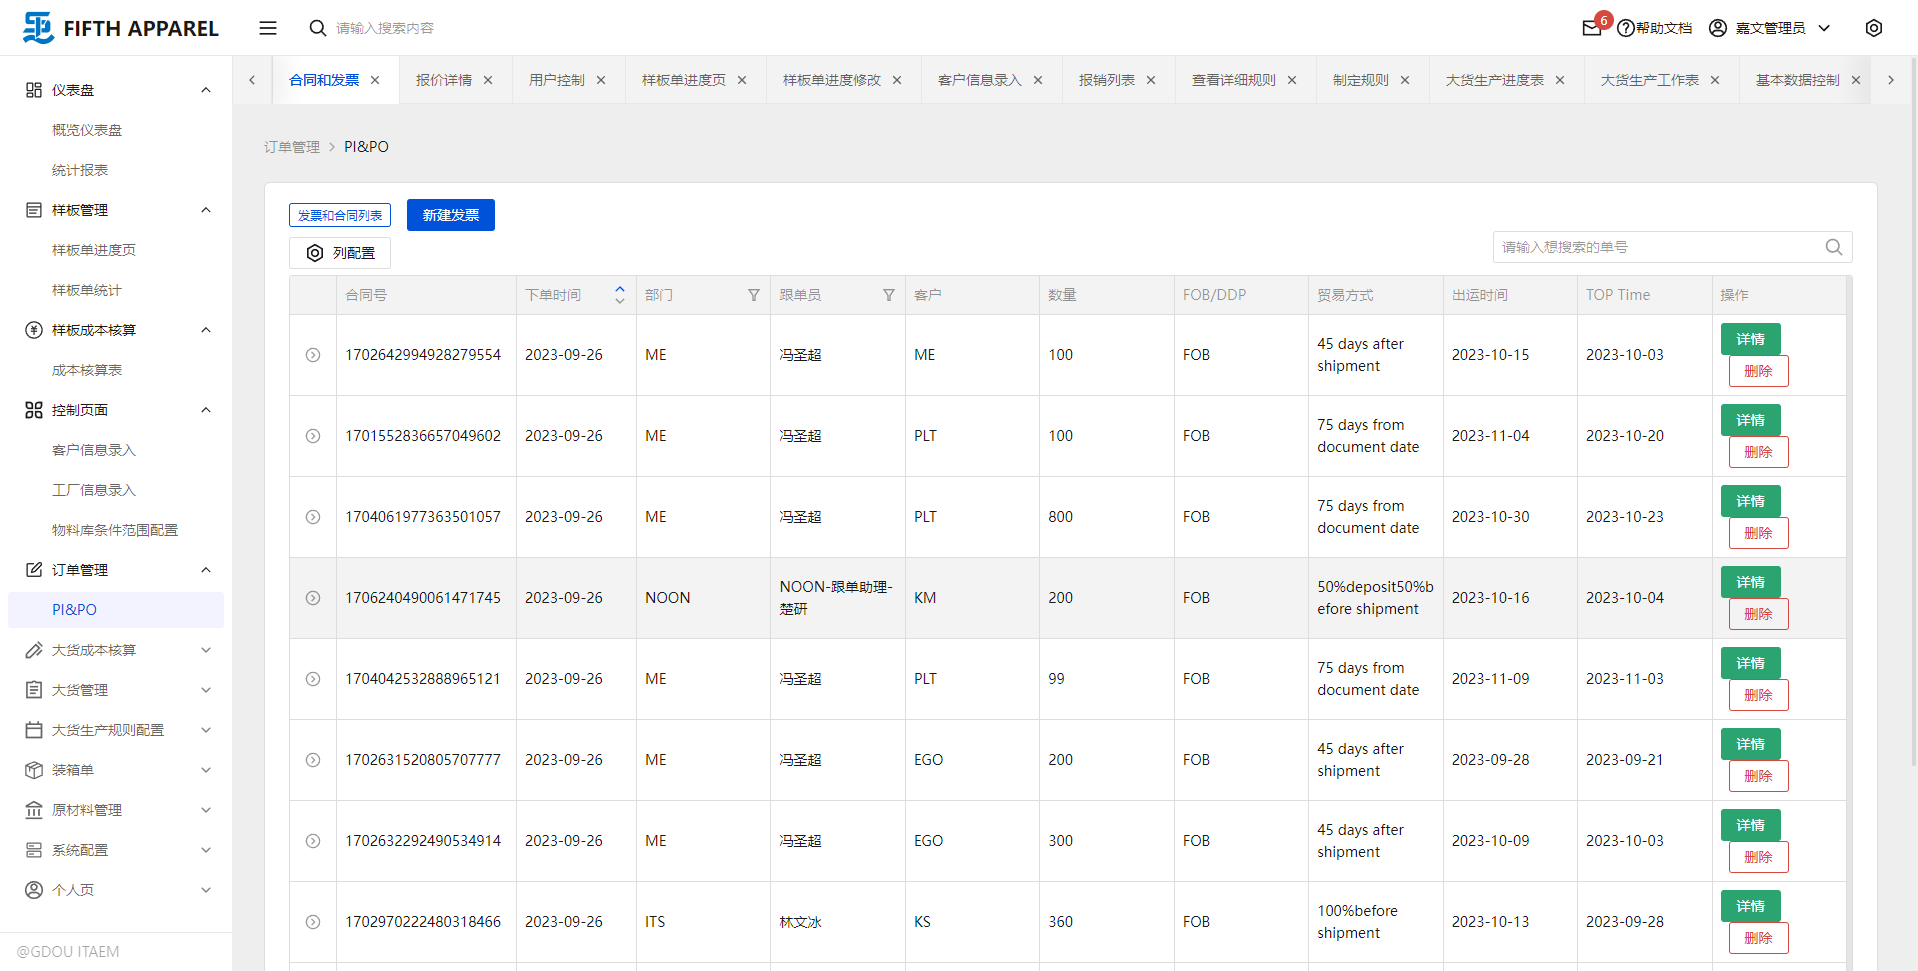Click the settings hexagon icon top right
Screen dimensions: 1918x971
point(1874,28)
